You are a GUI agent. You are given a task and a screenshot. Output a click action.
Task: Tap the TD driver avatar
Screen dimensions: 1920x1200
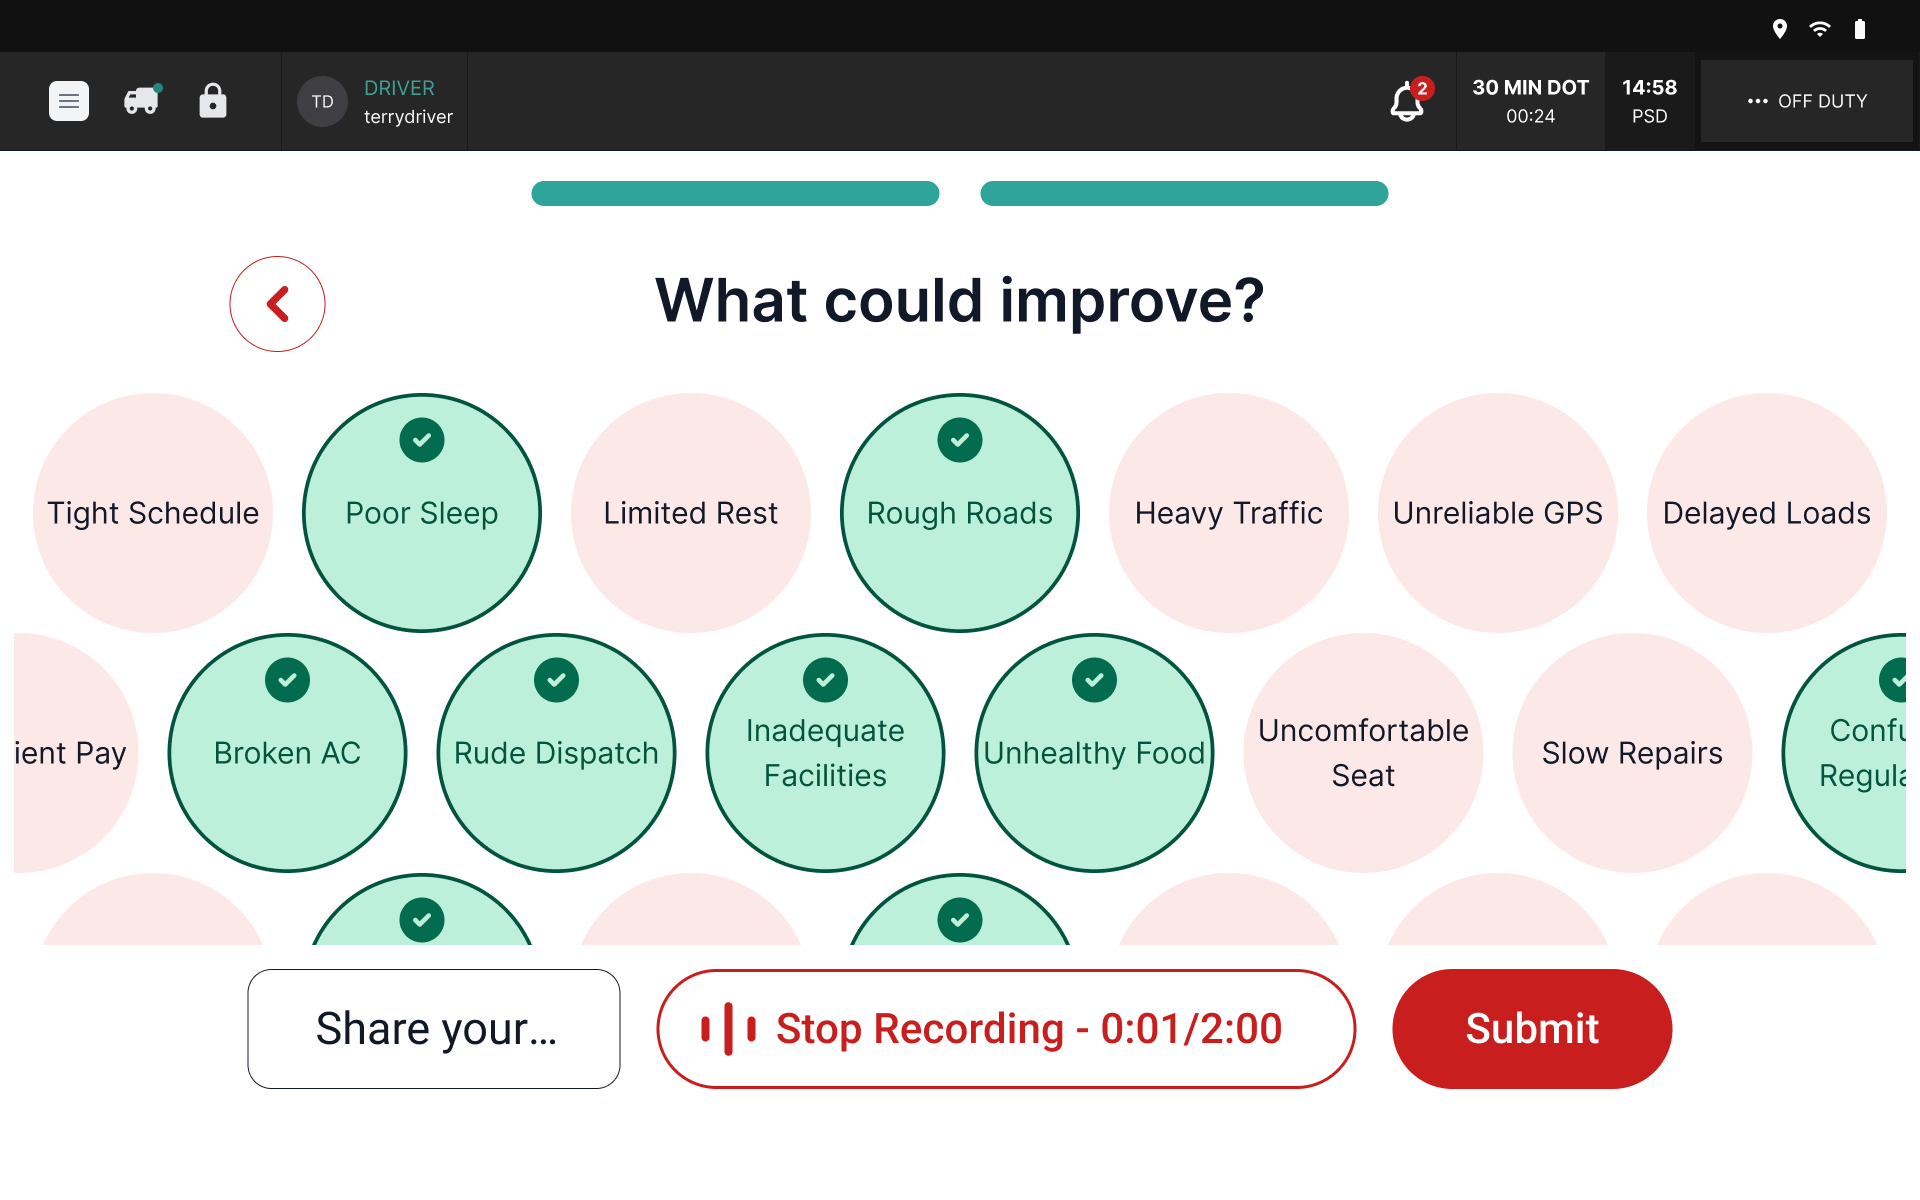[x=322, y=101]
